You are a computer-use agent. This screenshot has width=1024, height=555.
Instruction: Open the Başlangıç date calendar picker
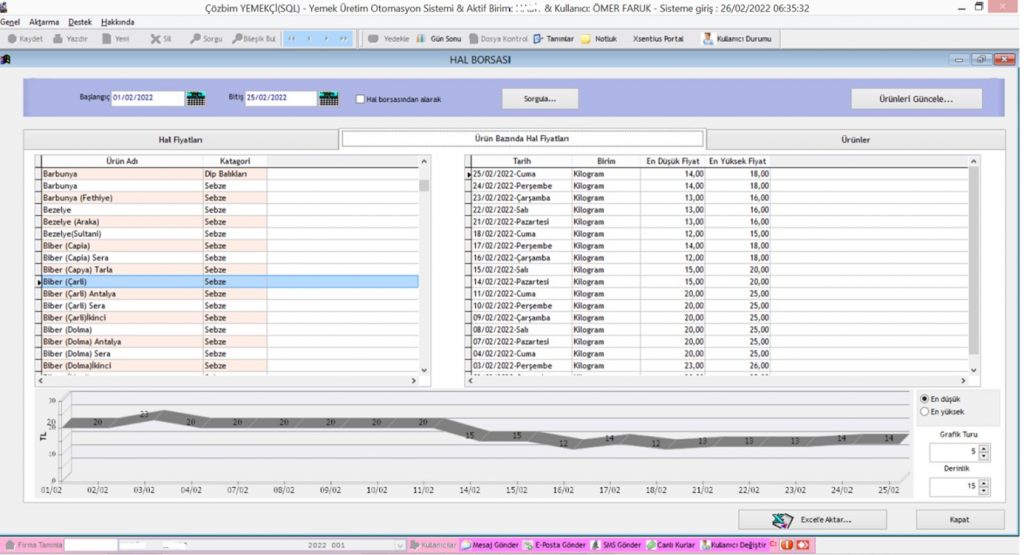195,98
